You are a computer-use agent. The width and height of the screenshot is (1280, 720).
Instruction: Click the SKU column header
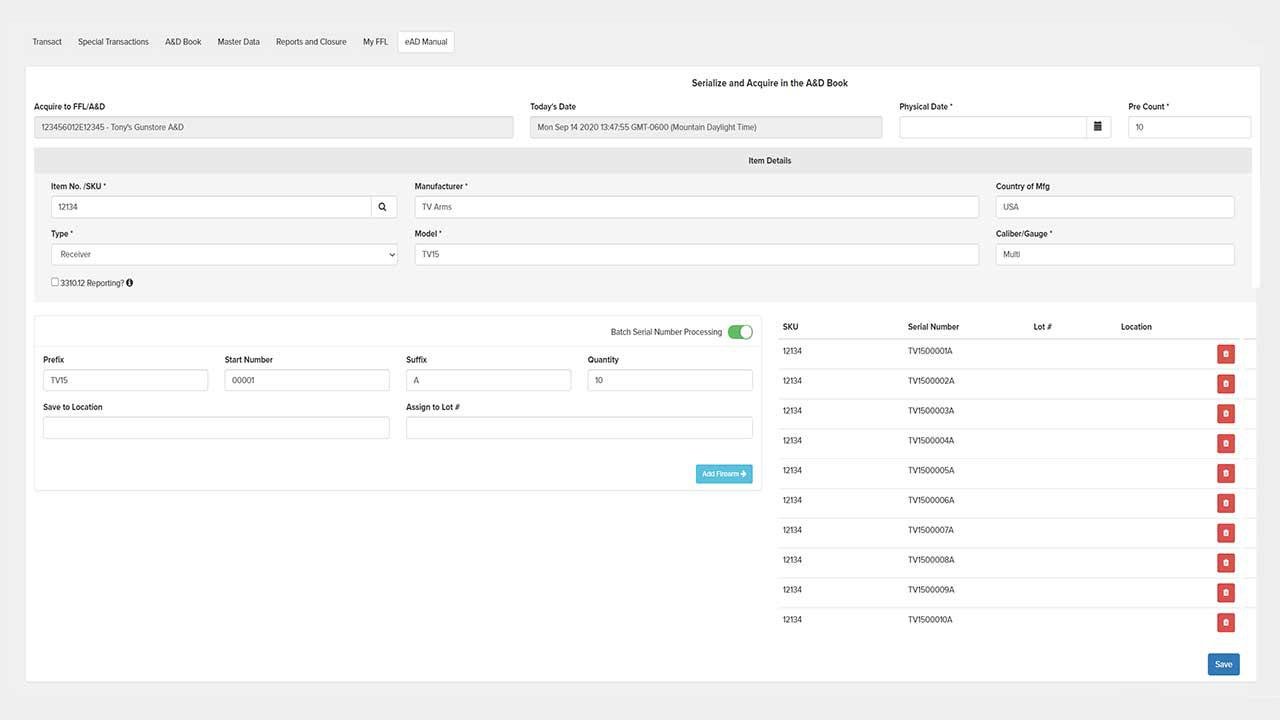[x=790, y=327]
